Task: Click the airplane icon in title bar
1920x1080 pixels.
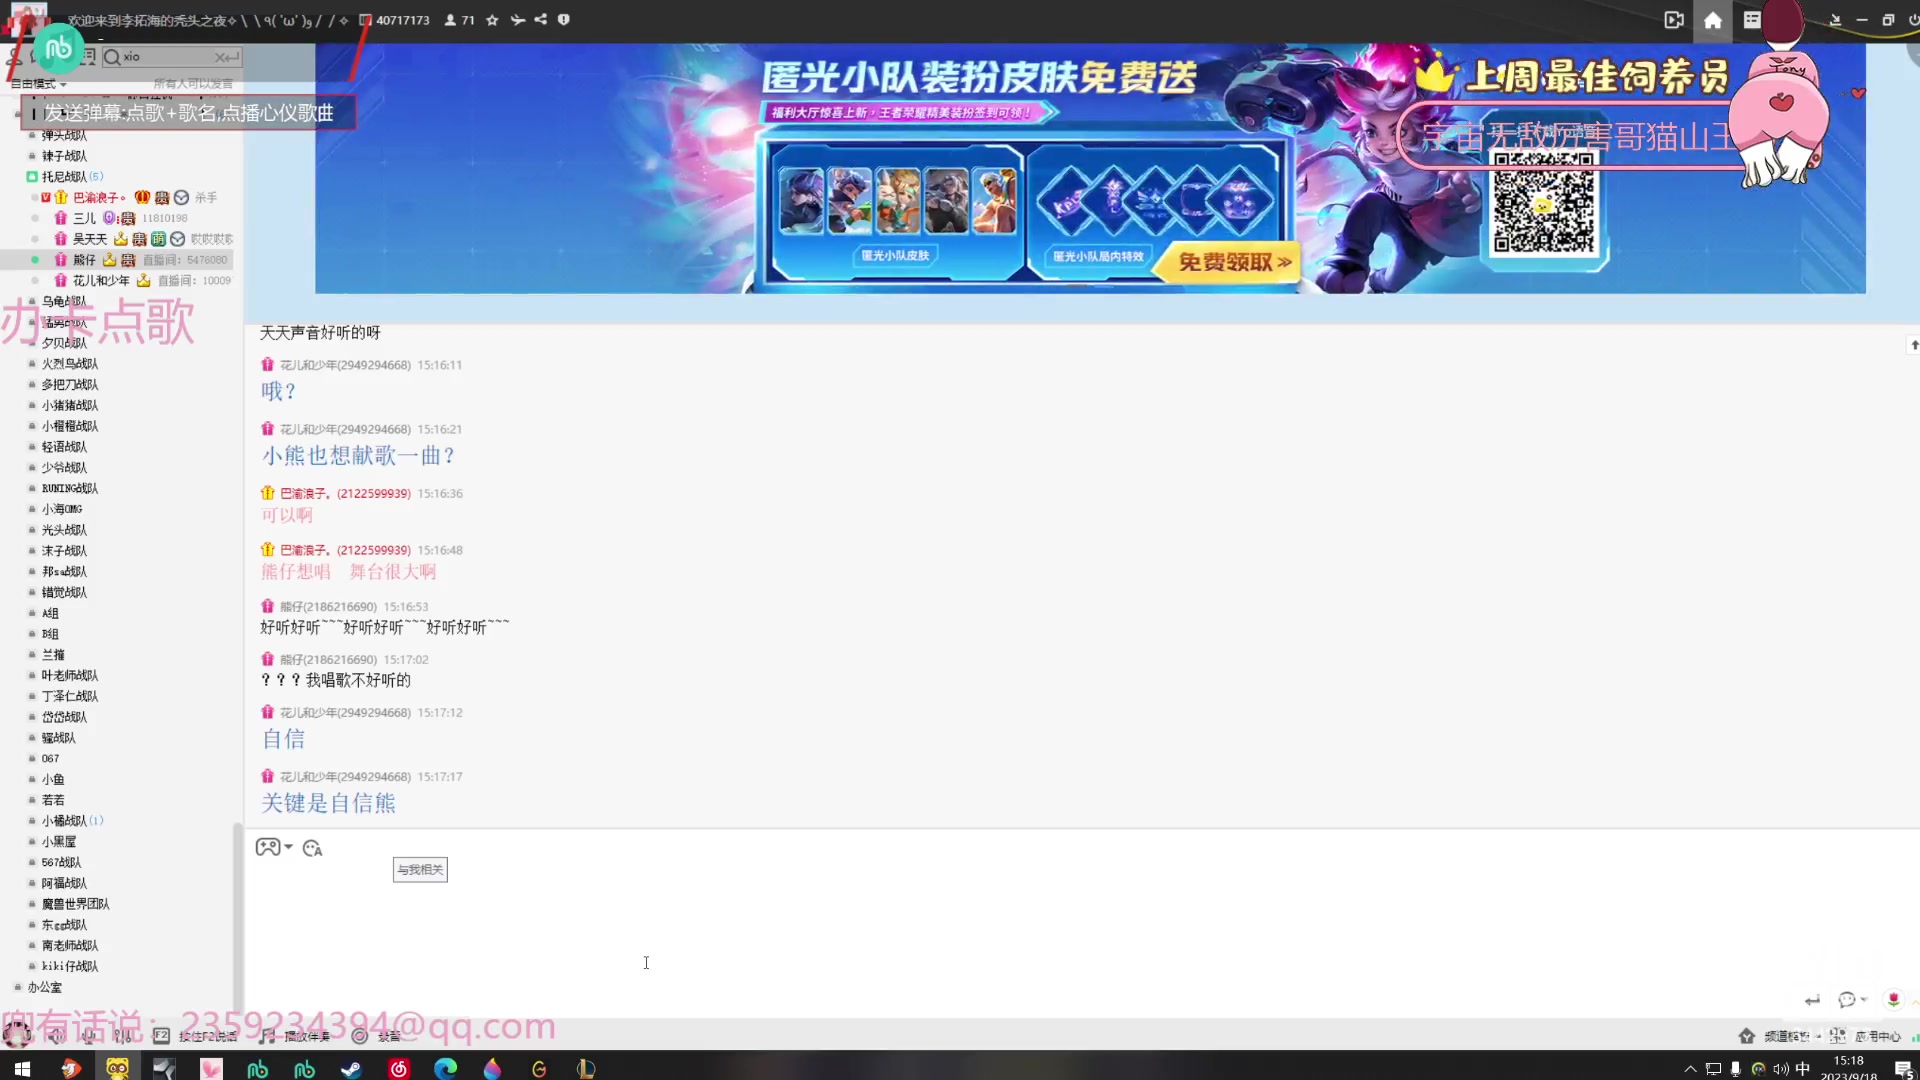Action: (x=517, y=20)
